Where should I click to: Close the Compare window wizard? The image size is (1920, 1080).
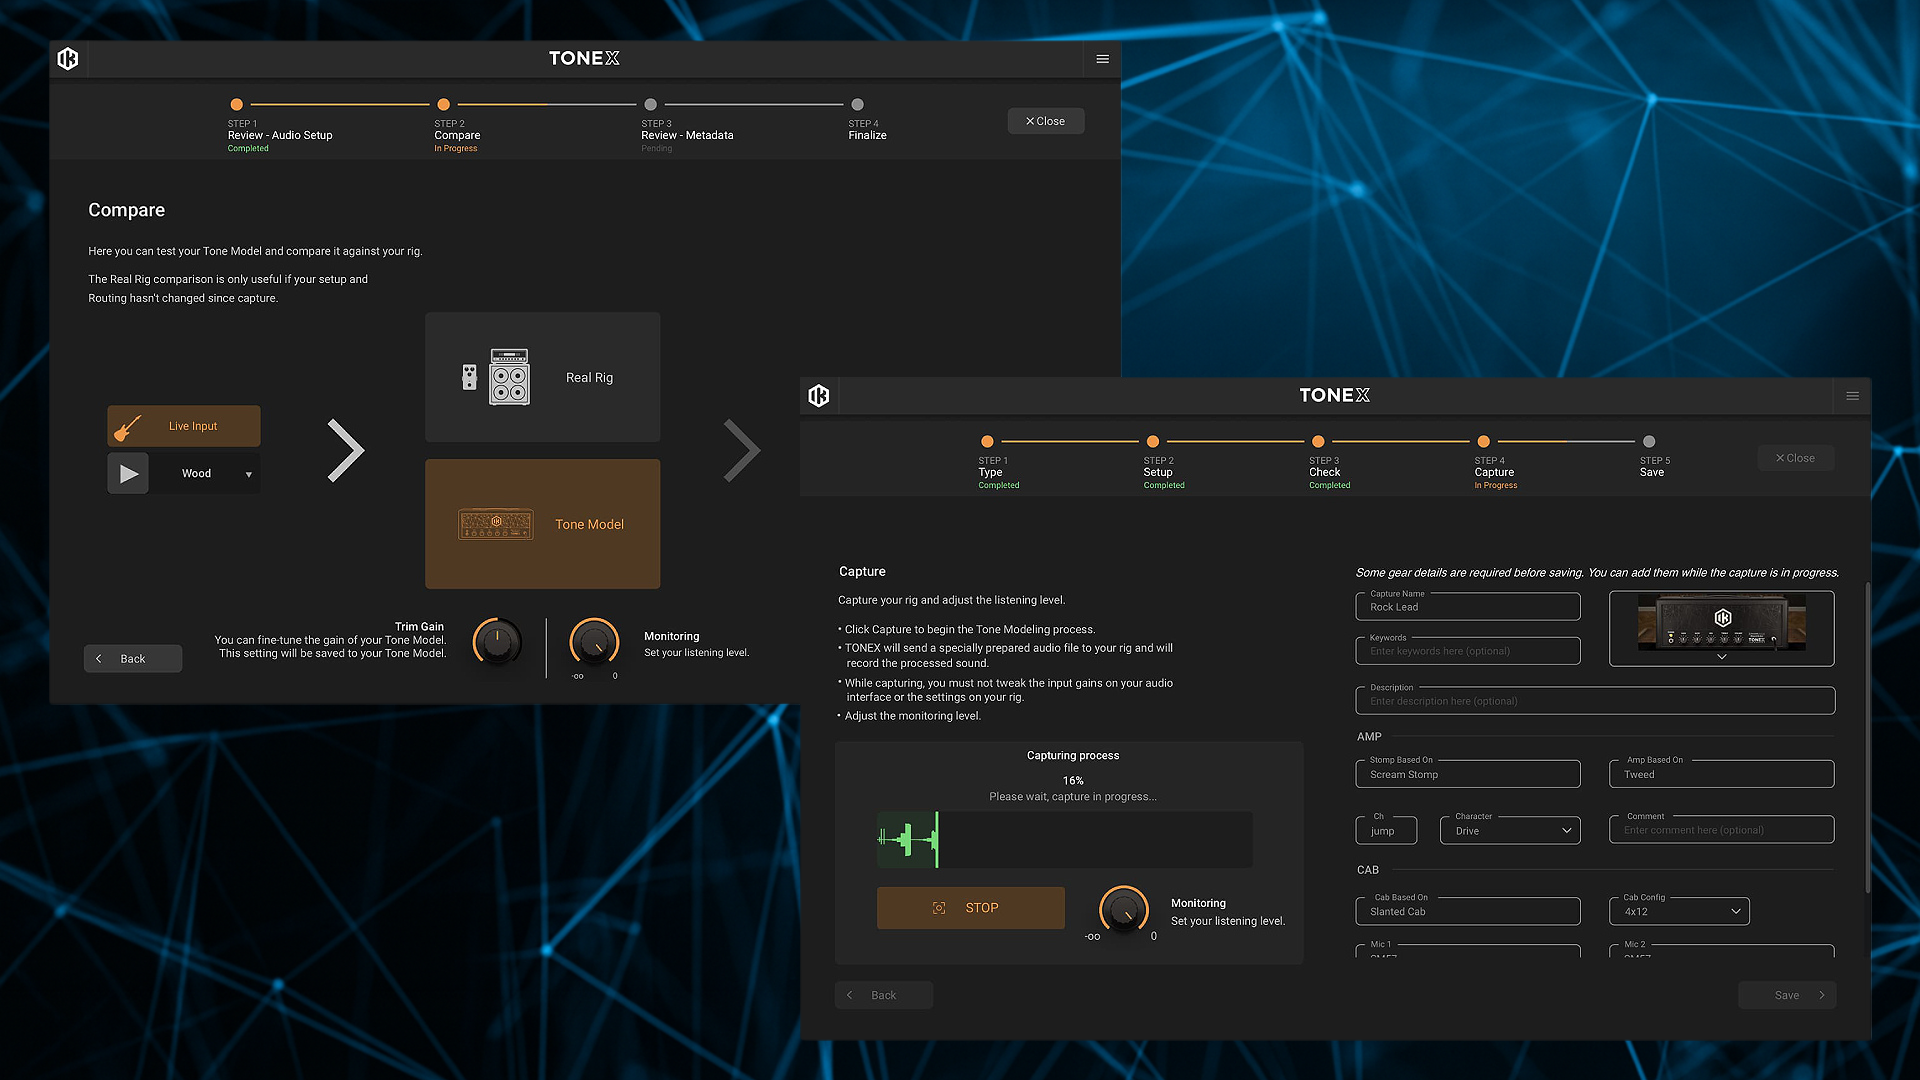[1046, 121]
